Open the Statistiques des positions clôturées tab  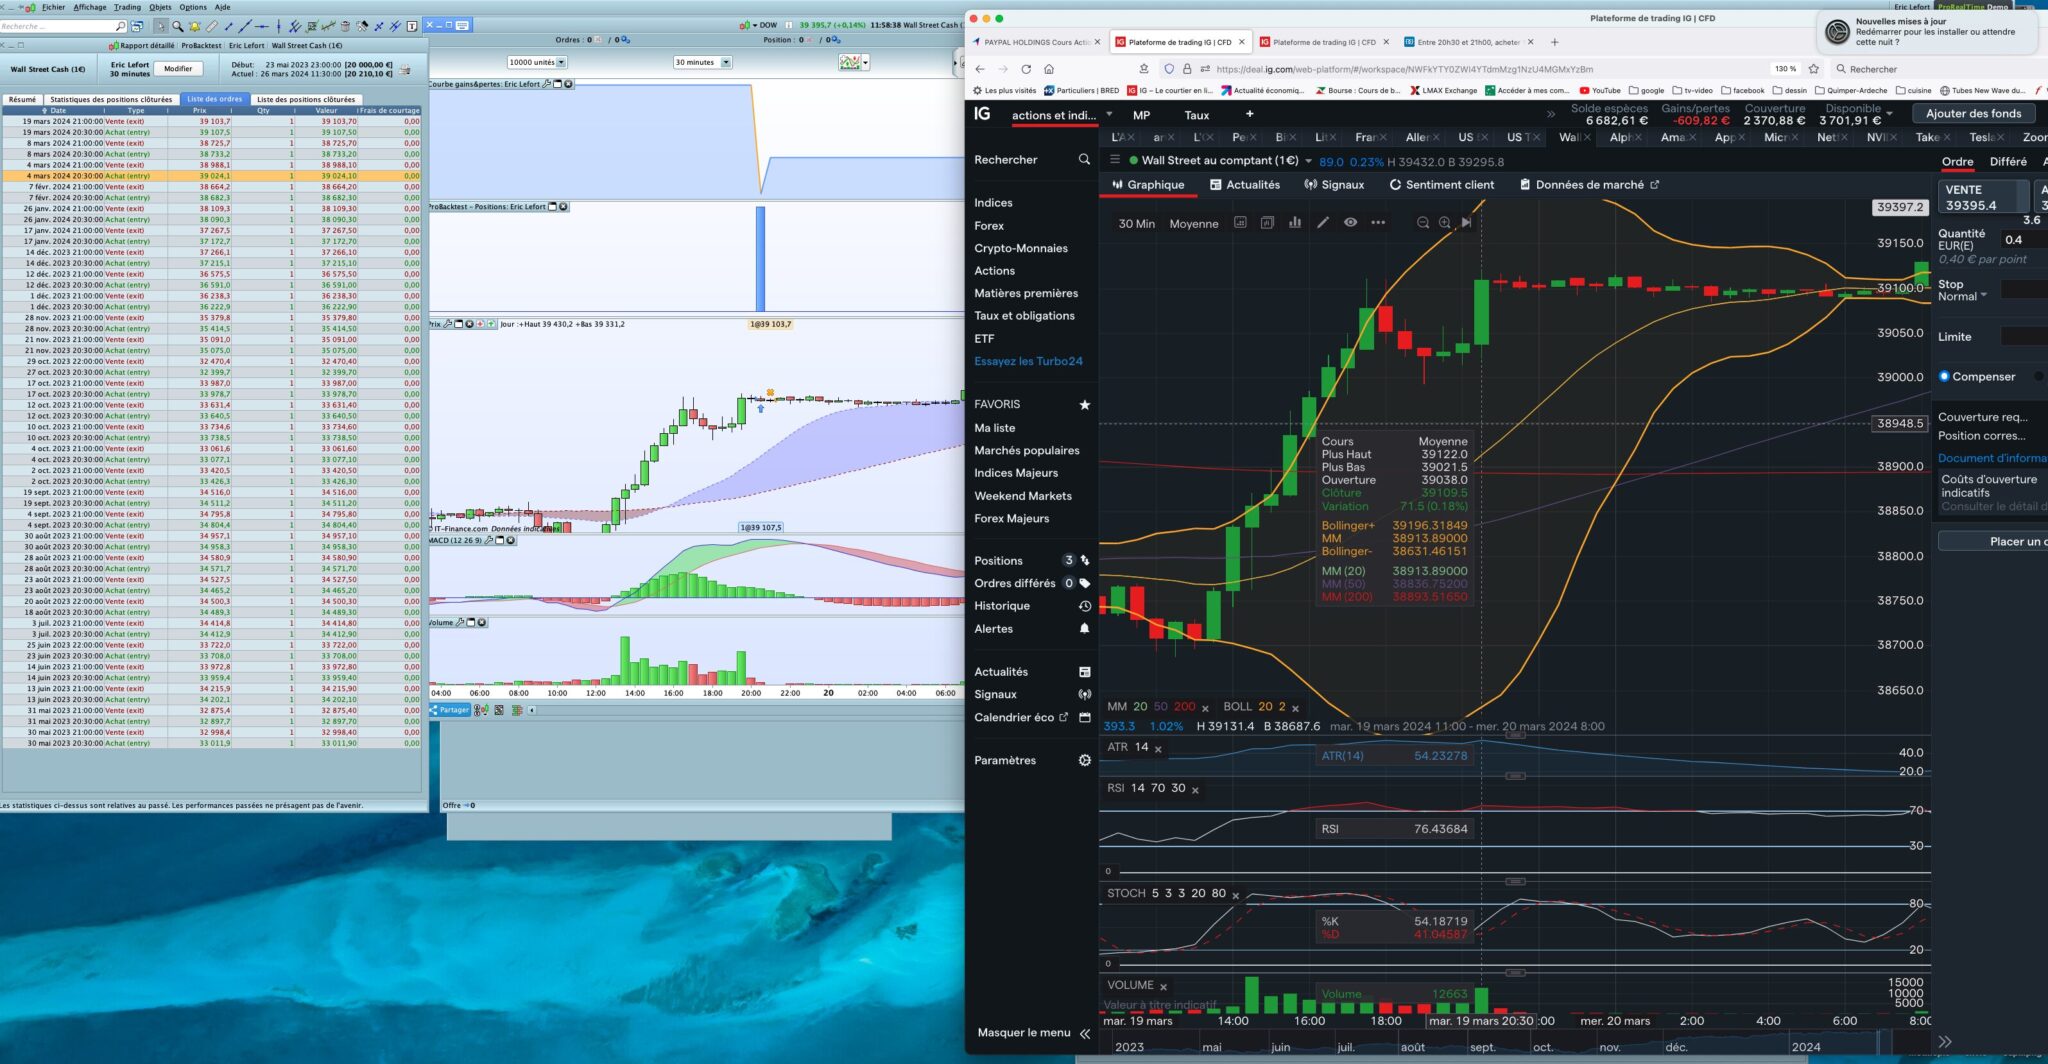pos(111,99)
